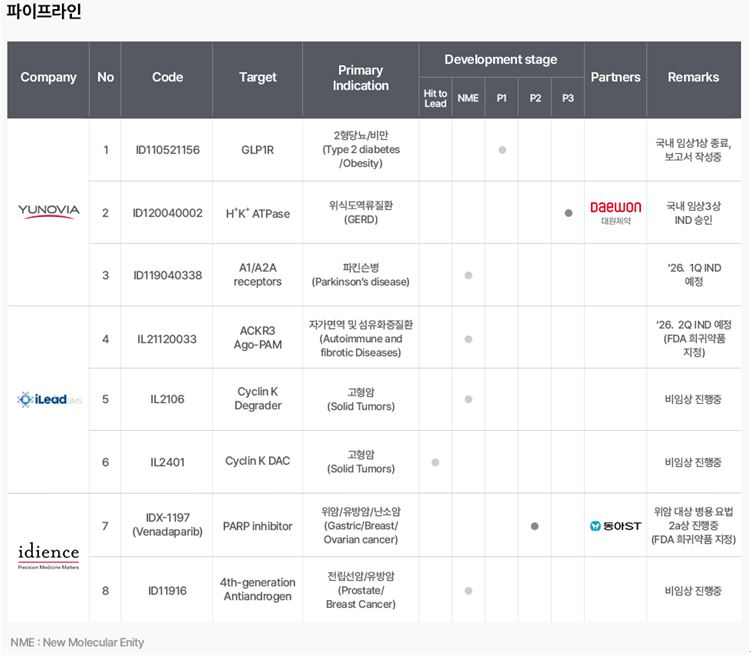Open code ID119040338 entry
The width and height of the screenshot is (751, 656).
(x=167, y=276)
